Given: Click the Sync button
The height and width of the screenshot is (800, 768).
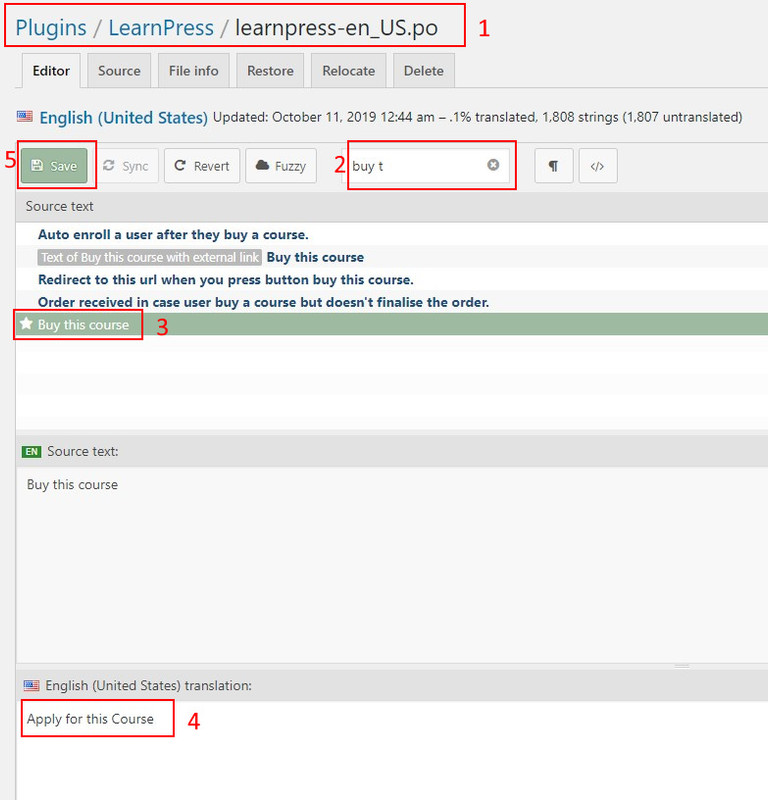Looking at the screenshot, I should coord(126,166).
